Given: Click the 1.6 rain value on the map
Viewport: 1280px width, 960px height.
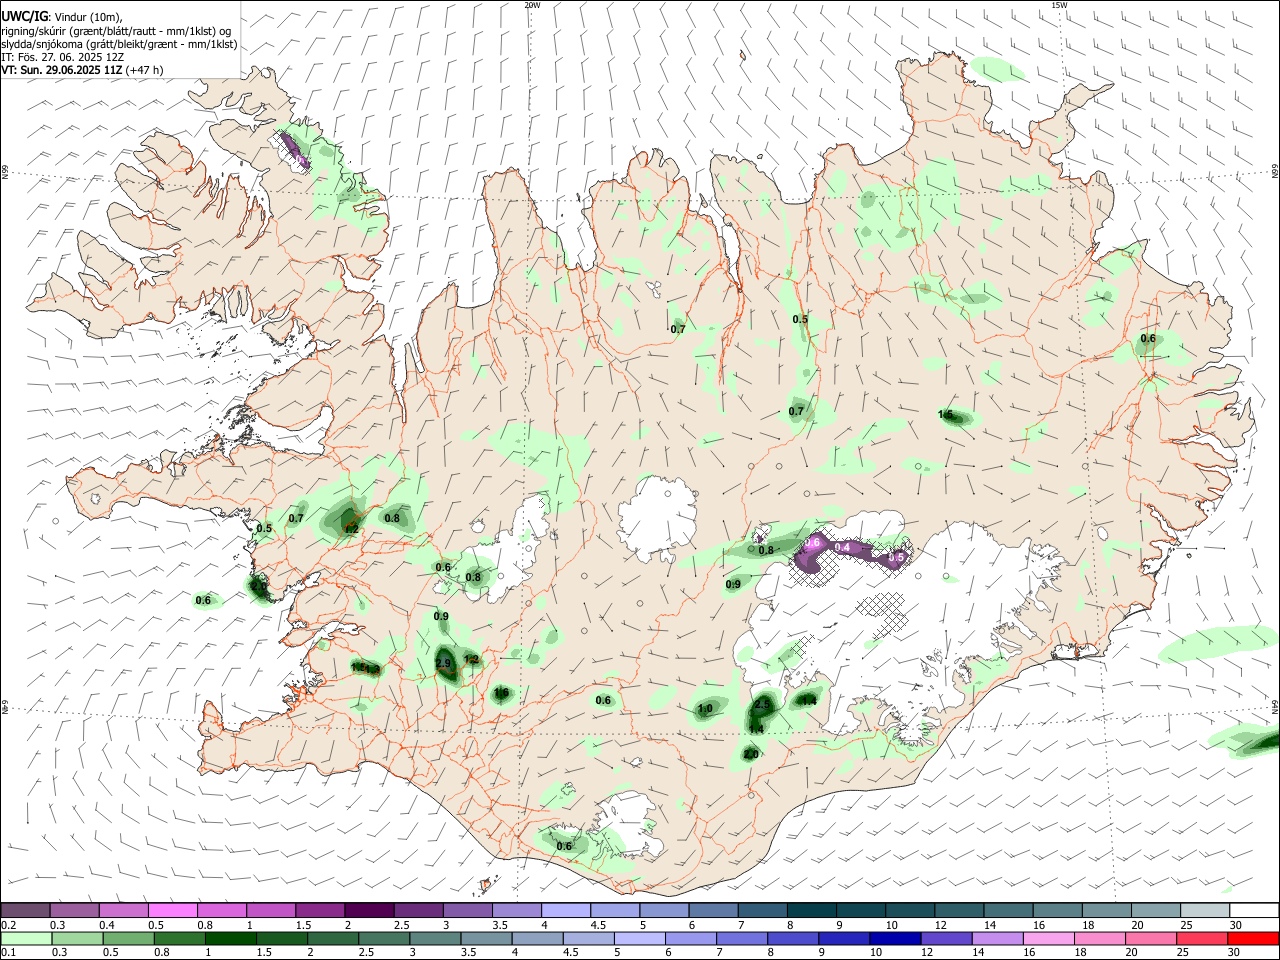Looking at the screenshot, I should tap(501, 693).
